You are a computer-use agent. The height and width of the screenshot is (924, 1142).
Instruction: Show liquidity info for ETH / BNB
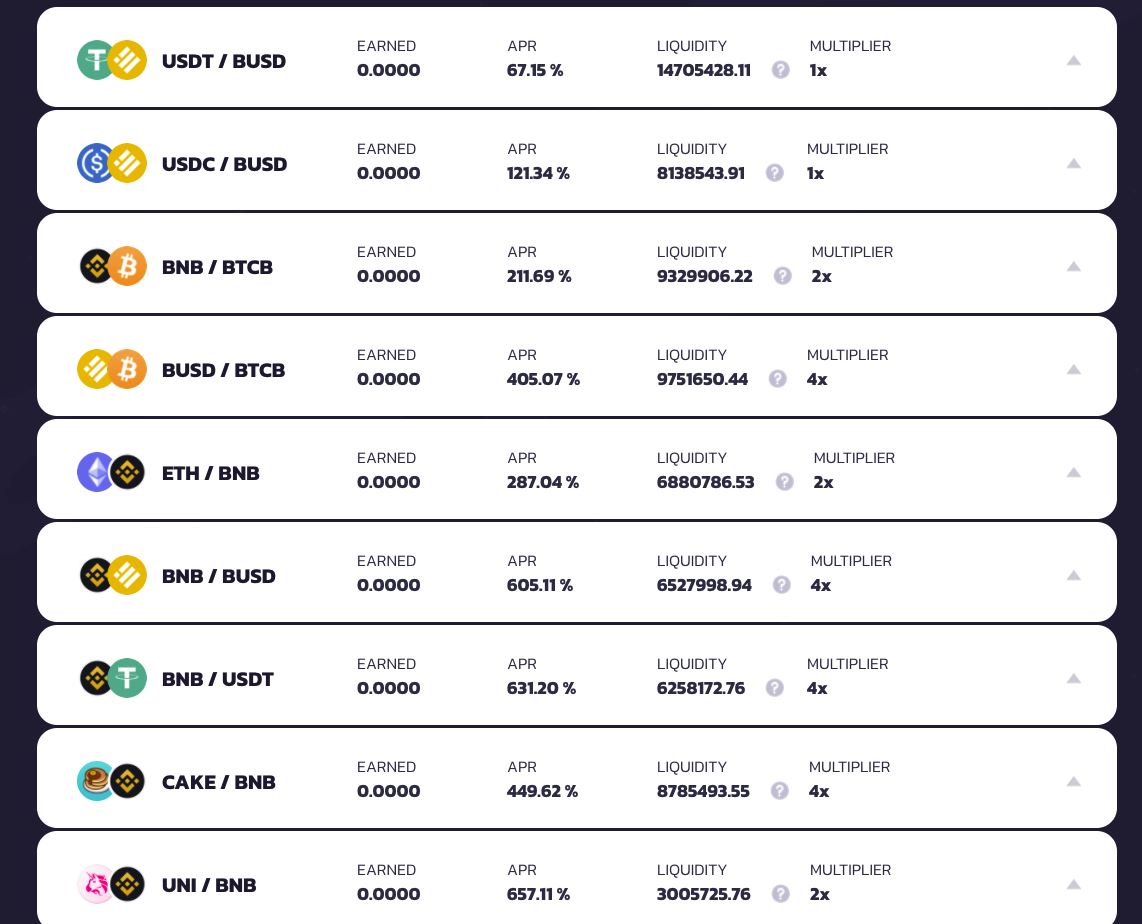point(784,482)
